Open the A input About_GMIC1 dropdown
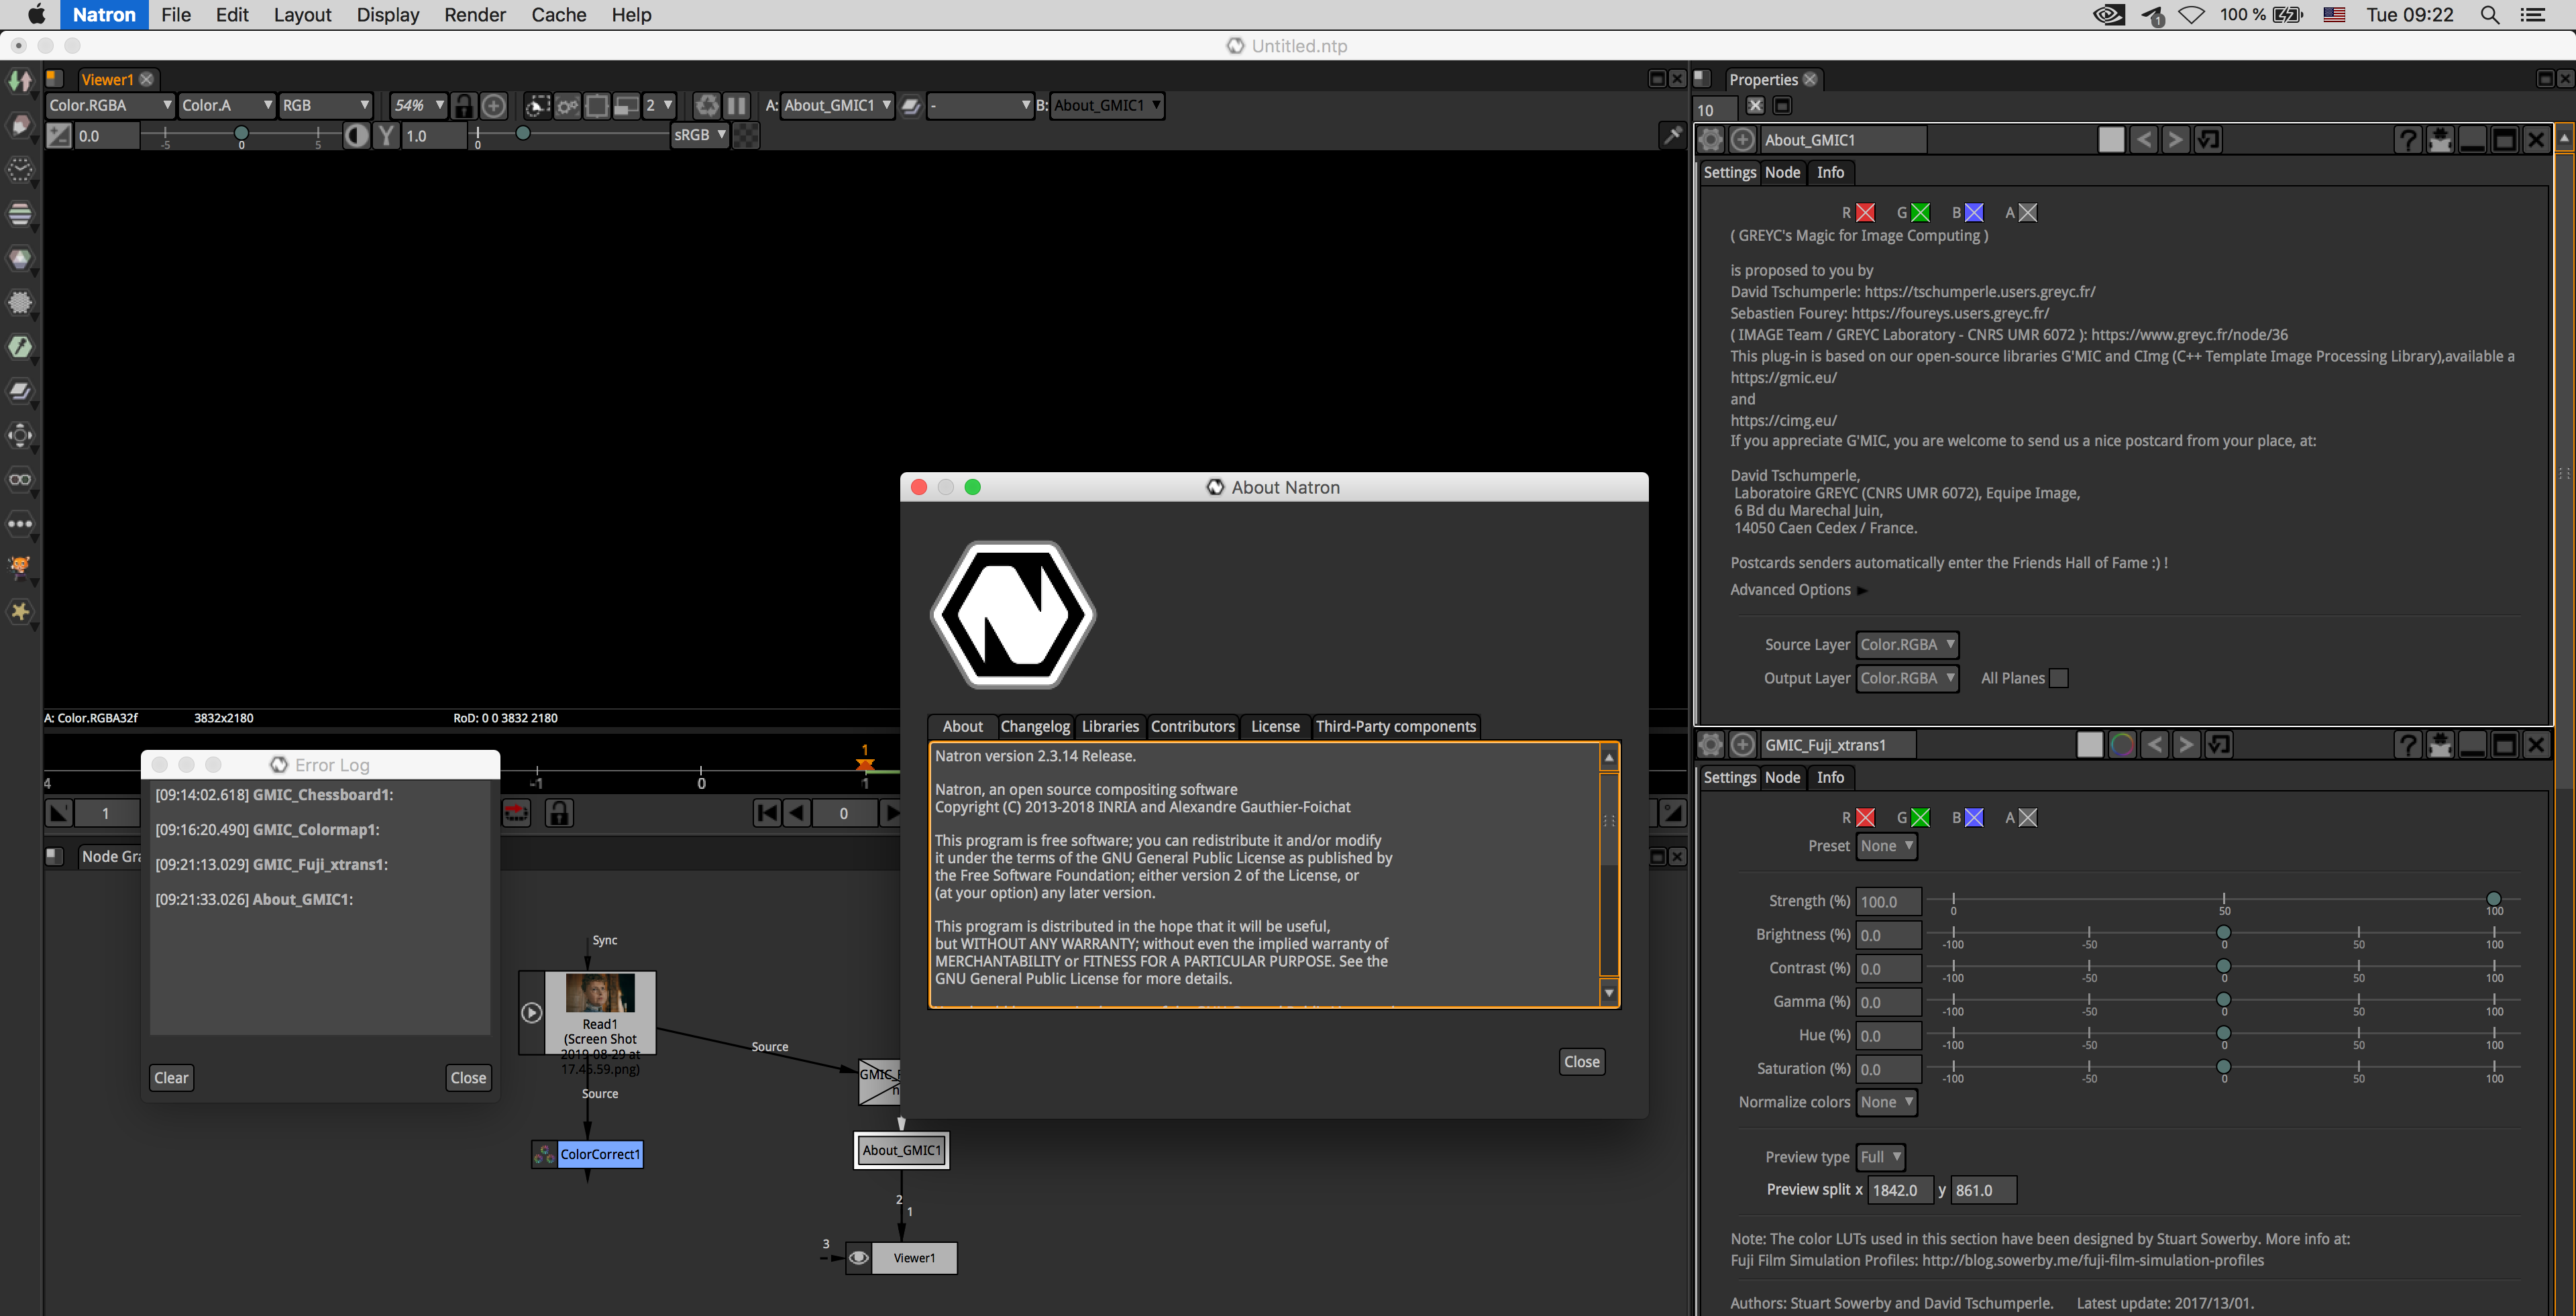The image size is (2576, 1316). click(x=837, y=106)
